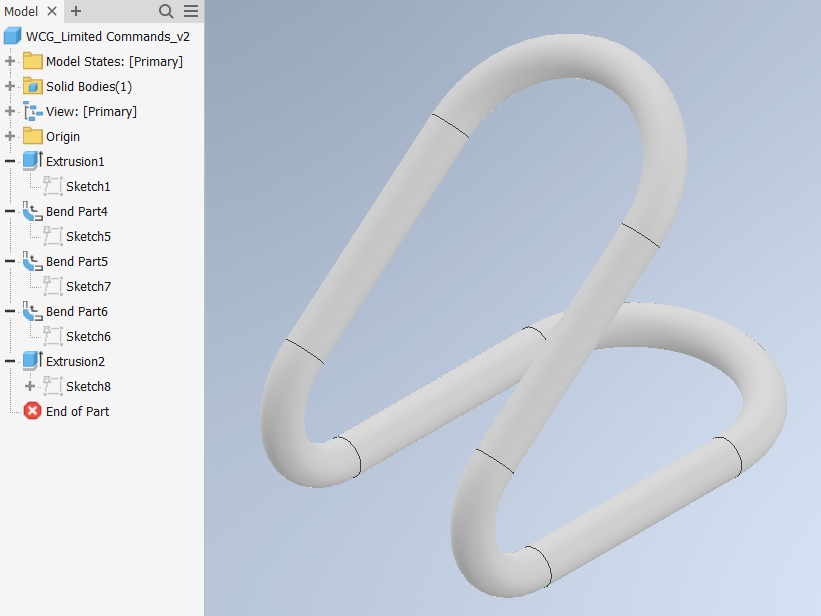
Task: Open the browser hamburger menu
Action: click(x=191, y=11)
